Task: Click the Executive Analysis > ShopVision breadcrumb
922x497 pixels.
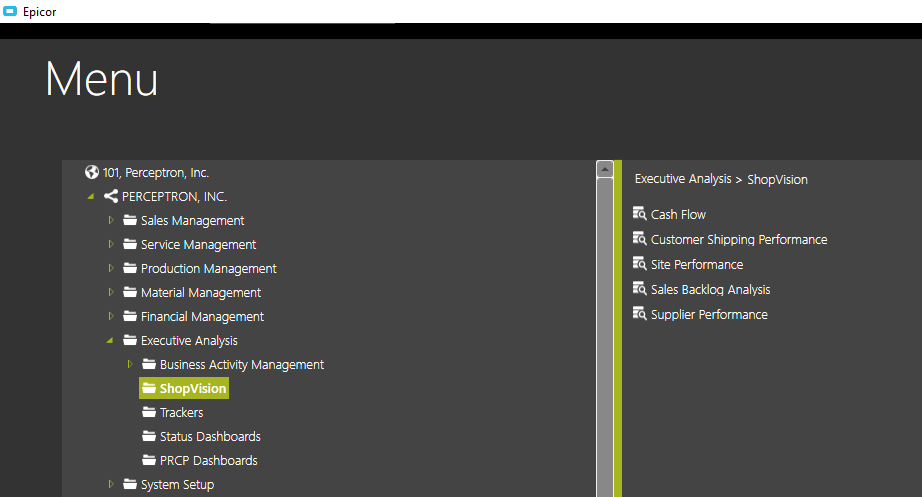Action: coord(721,179)
